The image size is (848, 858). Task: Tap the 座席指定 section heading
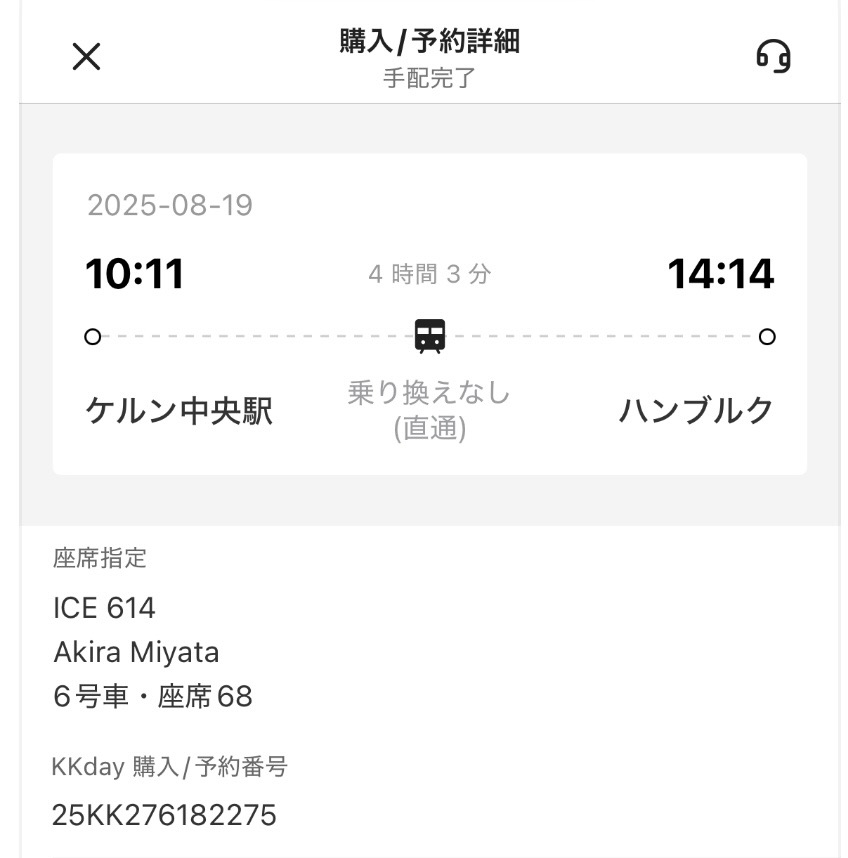tap(100, 558)
